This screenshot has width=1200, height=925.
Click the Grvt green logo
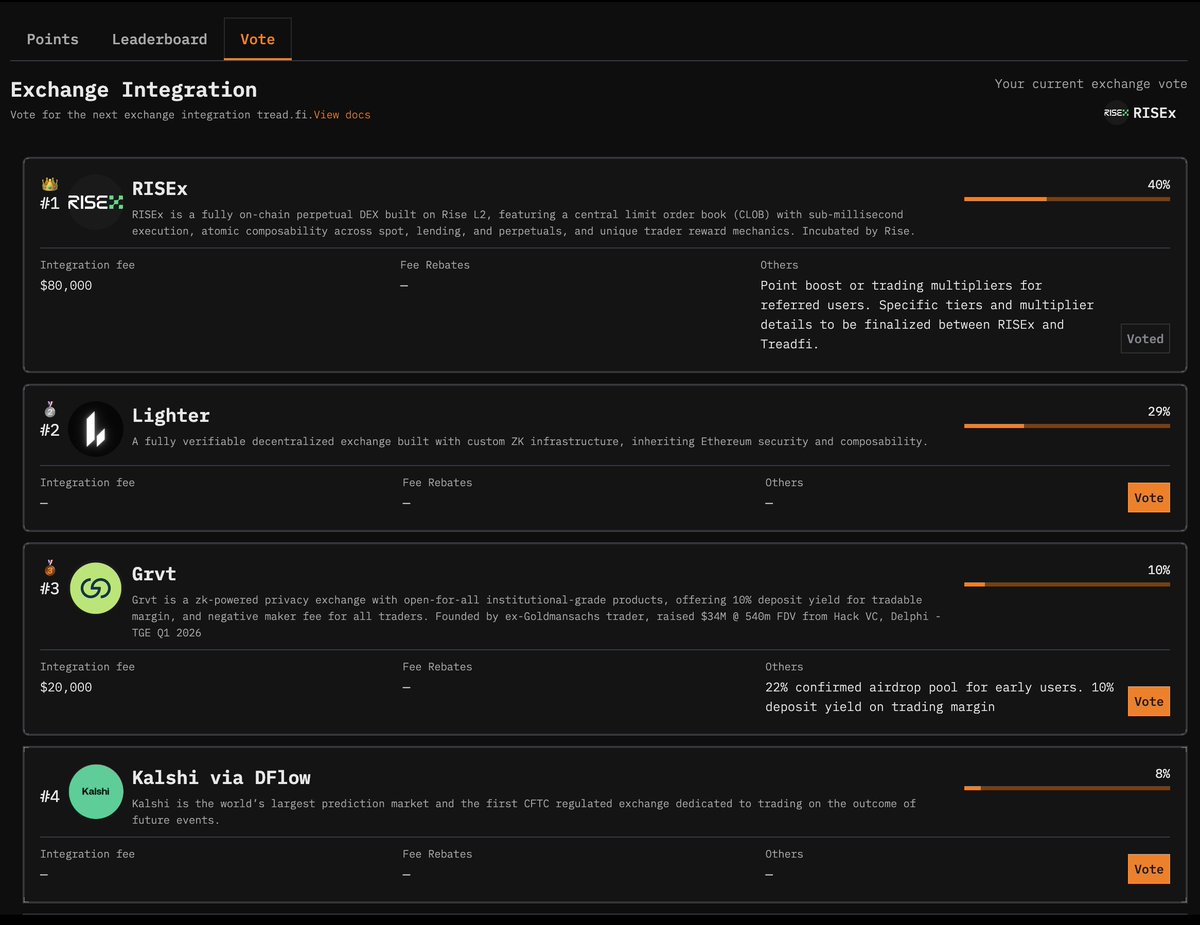point(95,587)
